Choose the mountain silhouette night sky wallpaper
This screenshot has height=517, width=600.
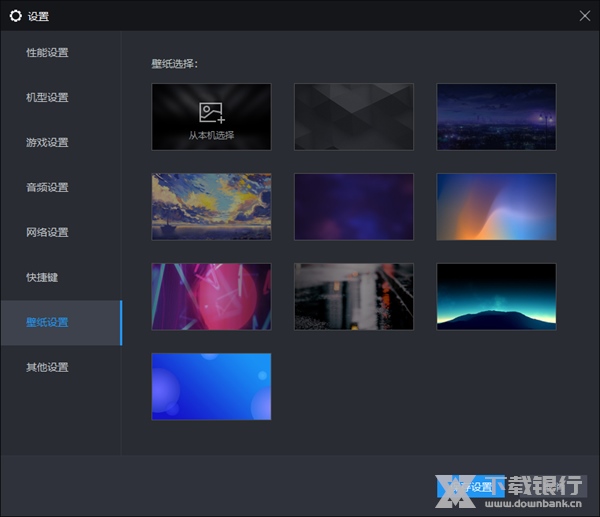click(x=496, y=297)
